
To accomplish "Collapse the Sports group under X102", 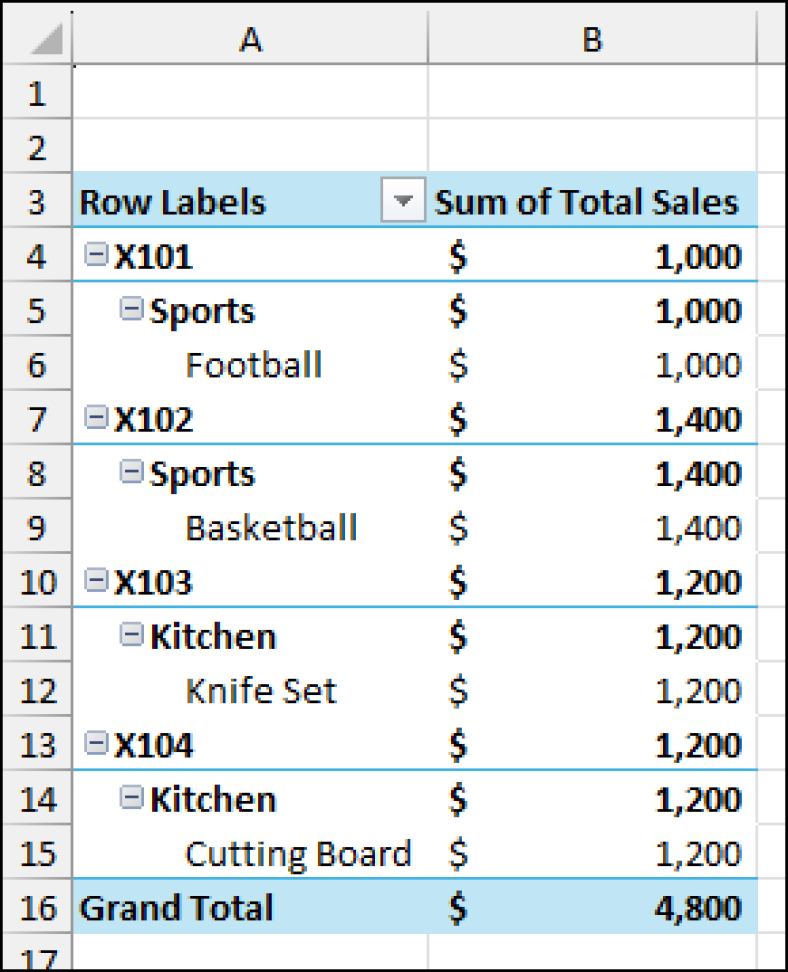I will (130, 473).
